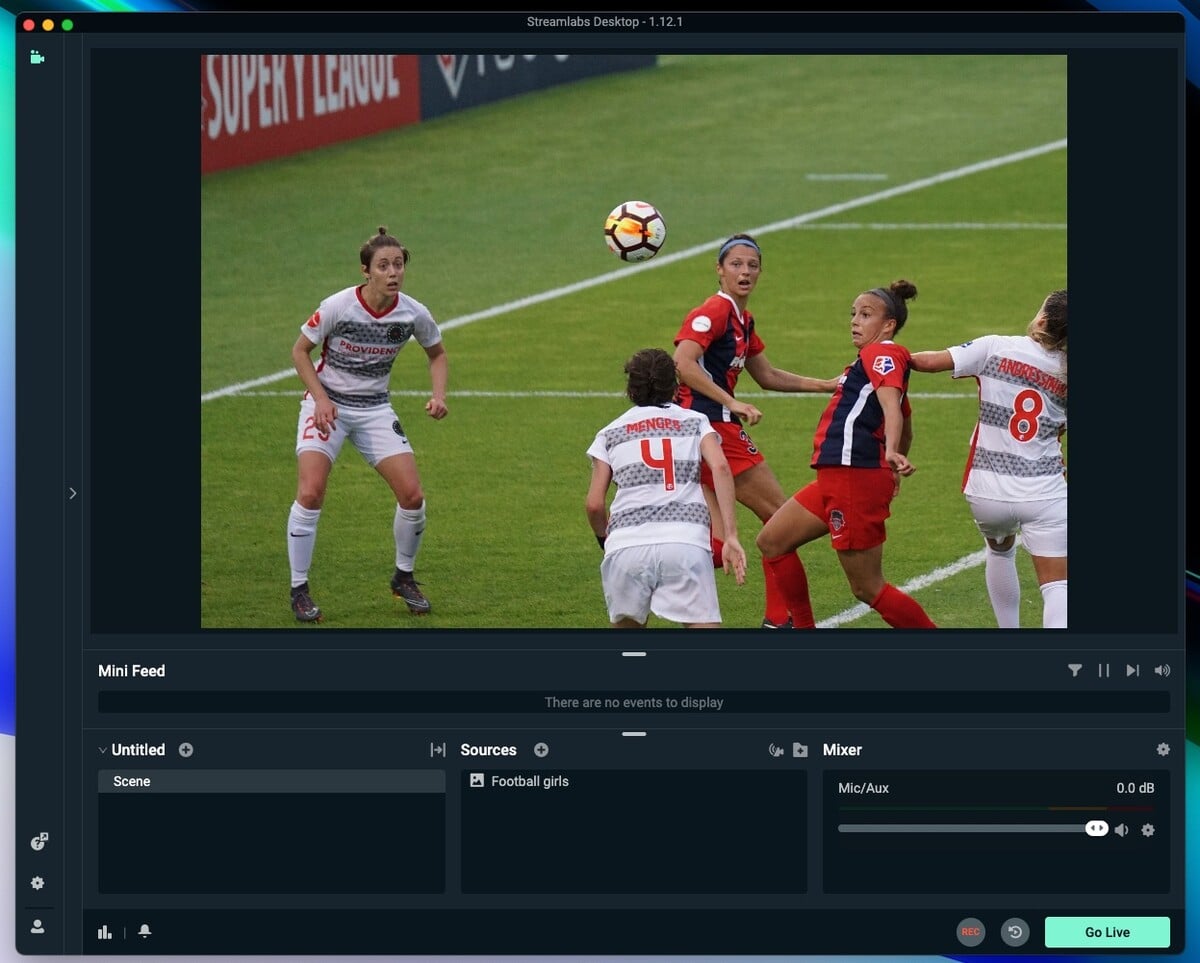Expand the left sidebar panel
This screenshot has height=963, width=1200.
click(72, 493)
